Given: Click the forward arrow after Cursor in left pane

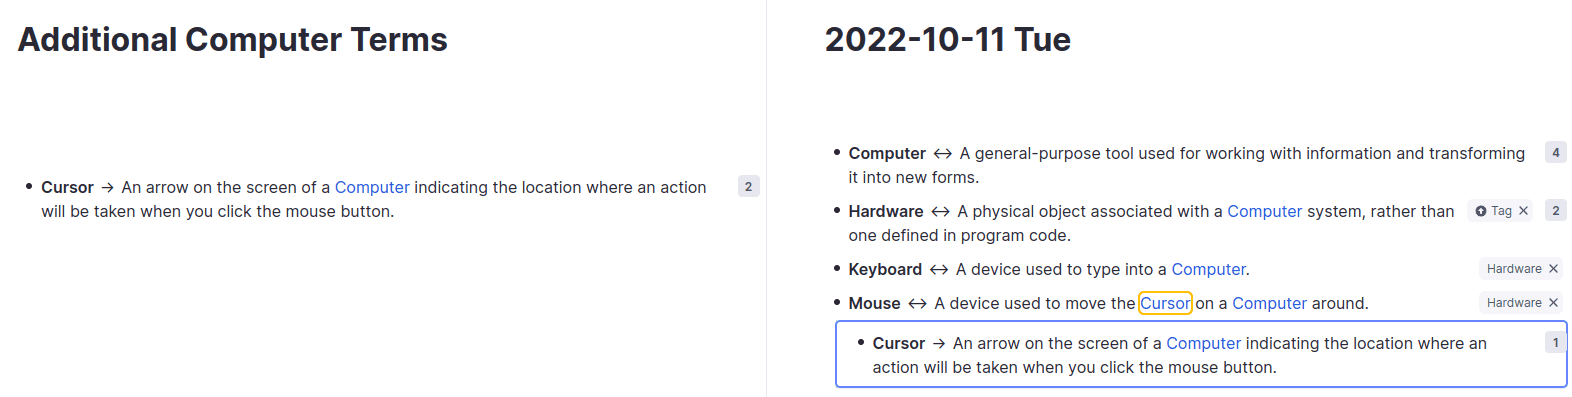Looking at the screenshot, I should 108,188.
